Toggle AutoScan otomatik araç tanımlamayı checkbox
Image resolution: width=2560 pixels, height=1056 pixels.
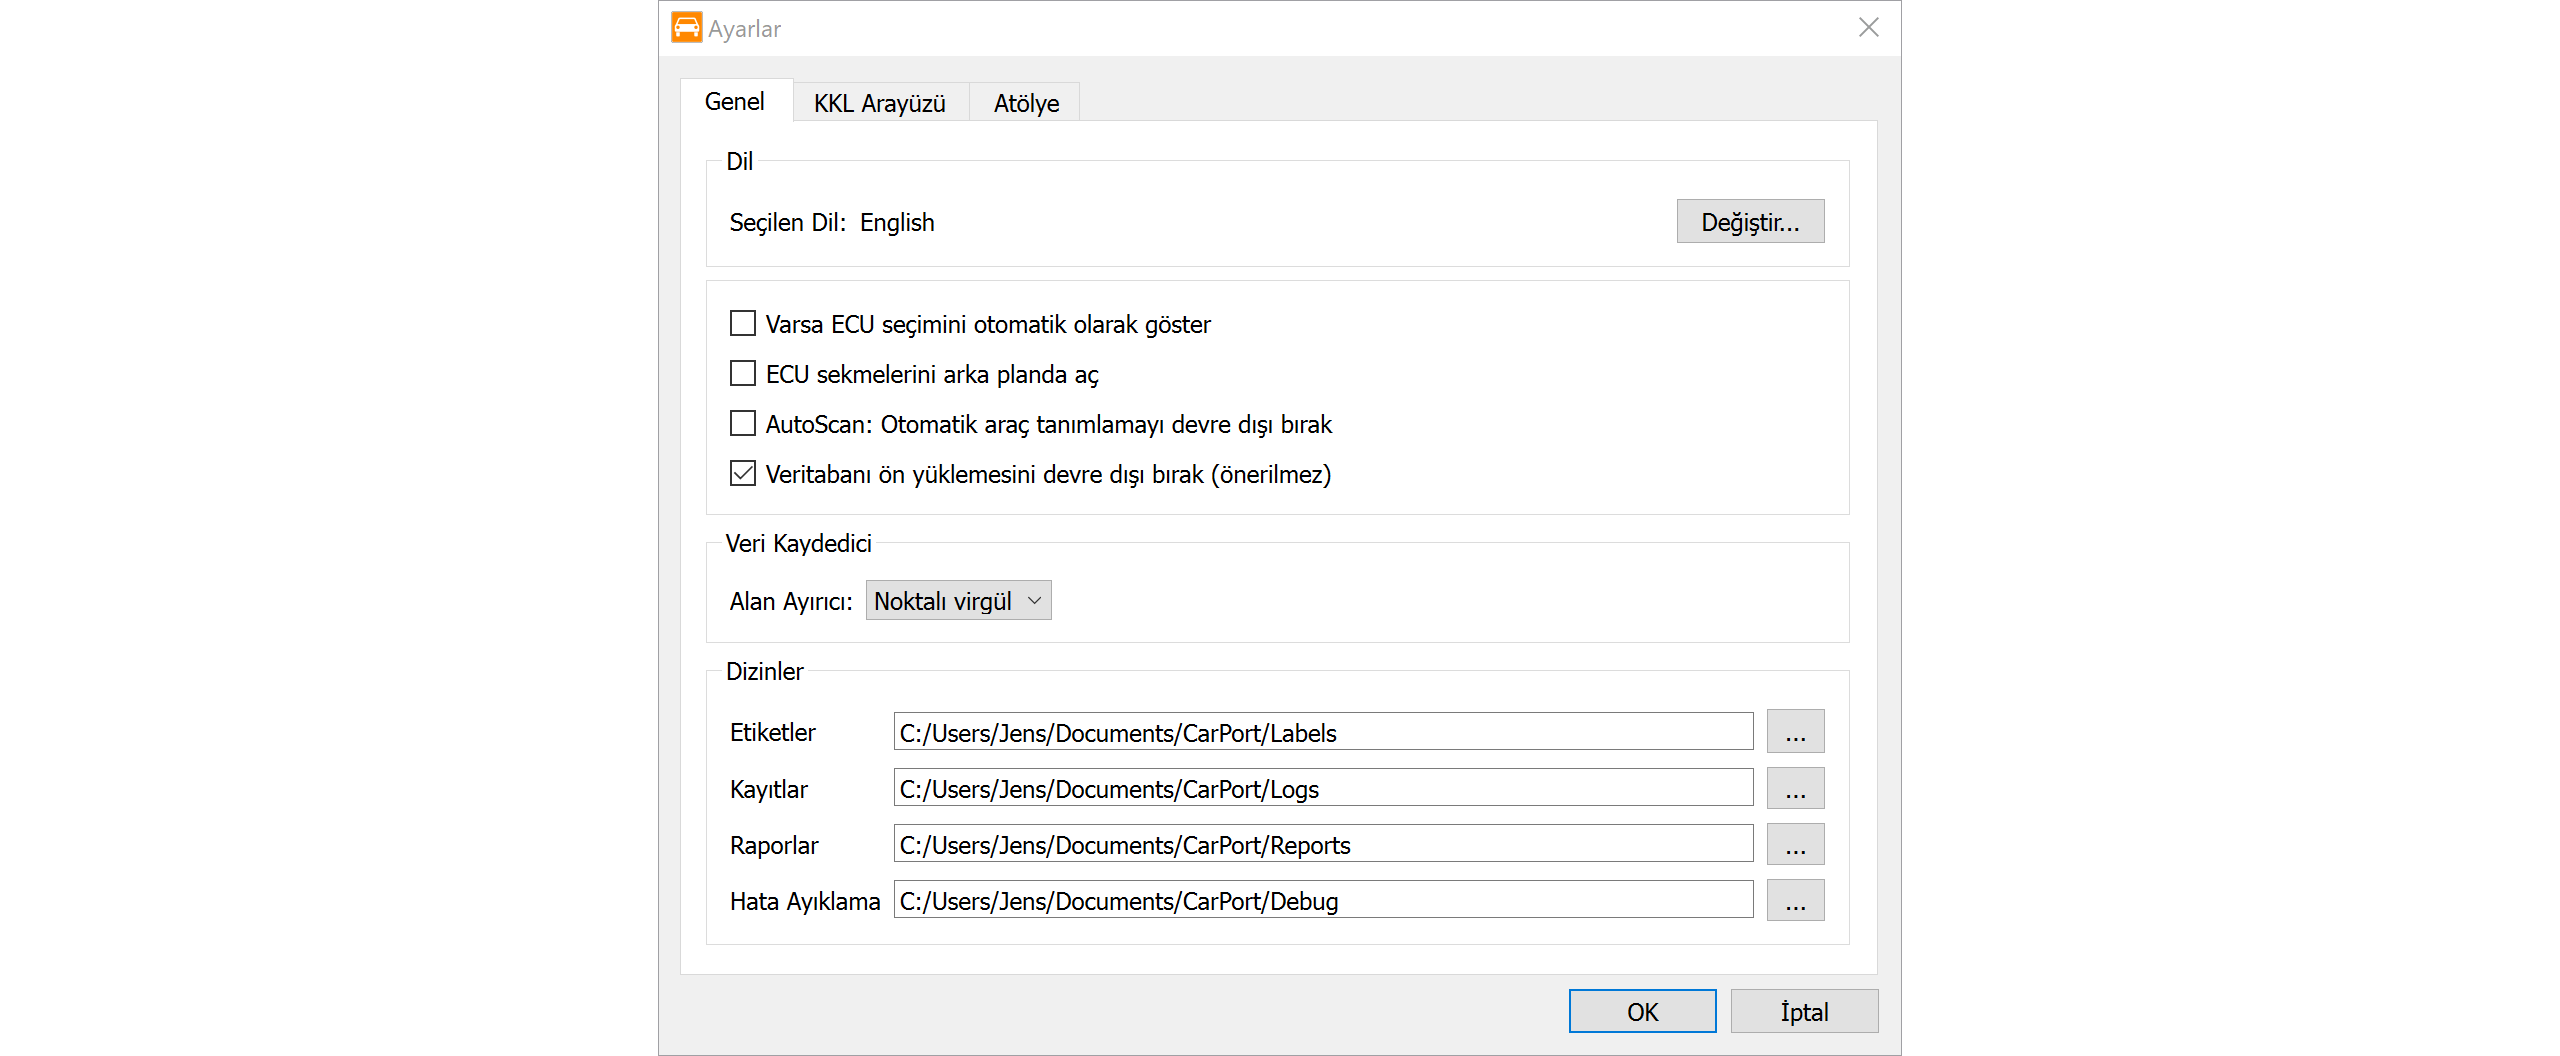[x=743, y=424]
